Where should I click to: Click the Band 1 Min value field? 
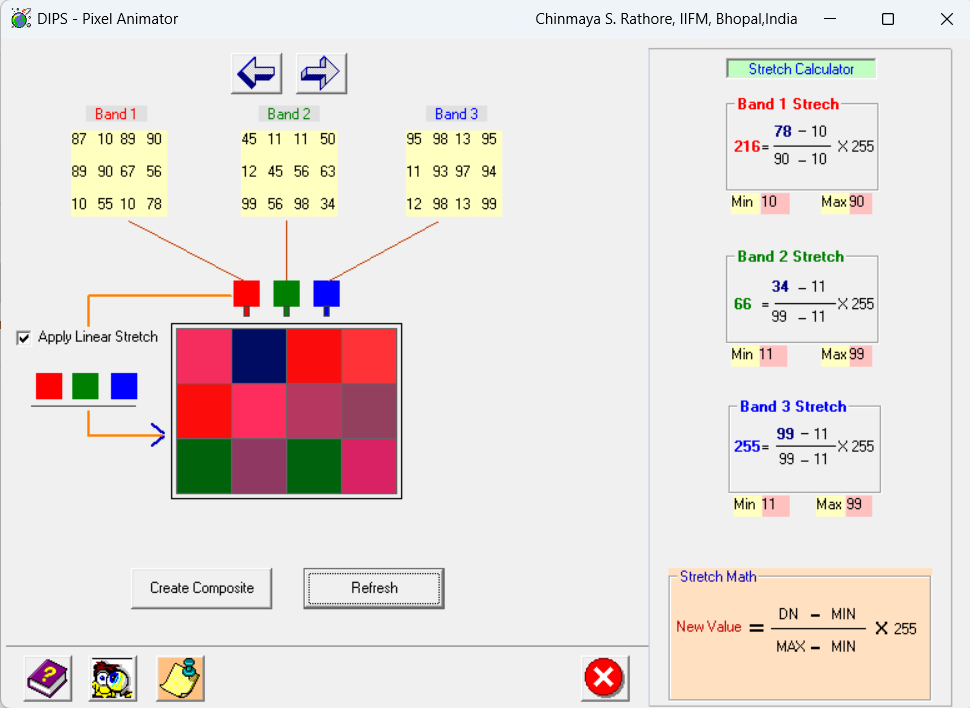click(x=774, y=203)
